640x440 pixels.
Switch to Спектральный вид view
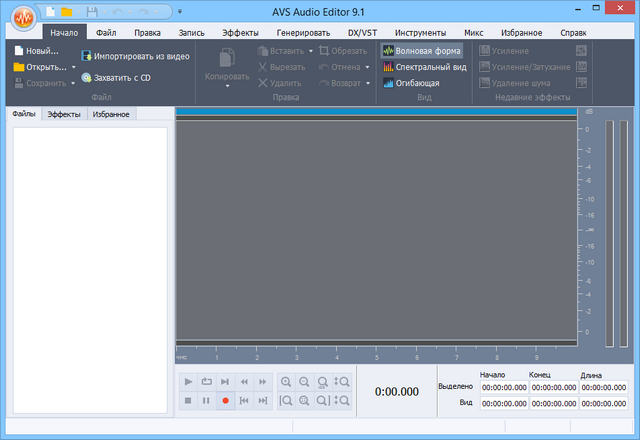[421, 67]
